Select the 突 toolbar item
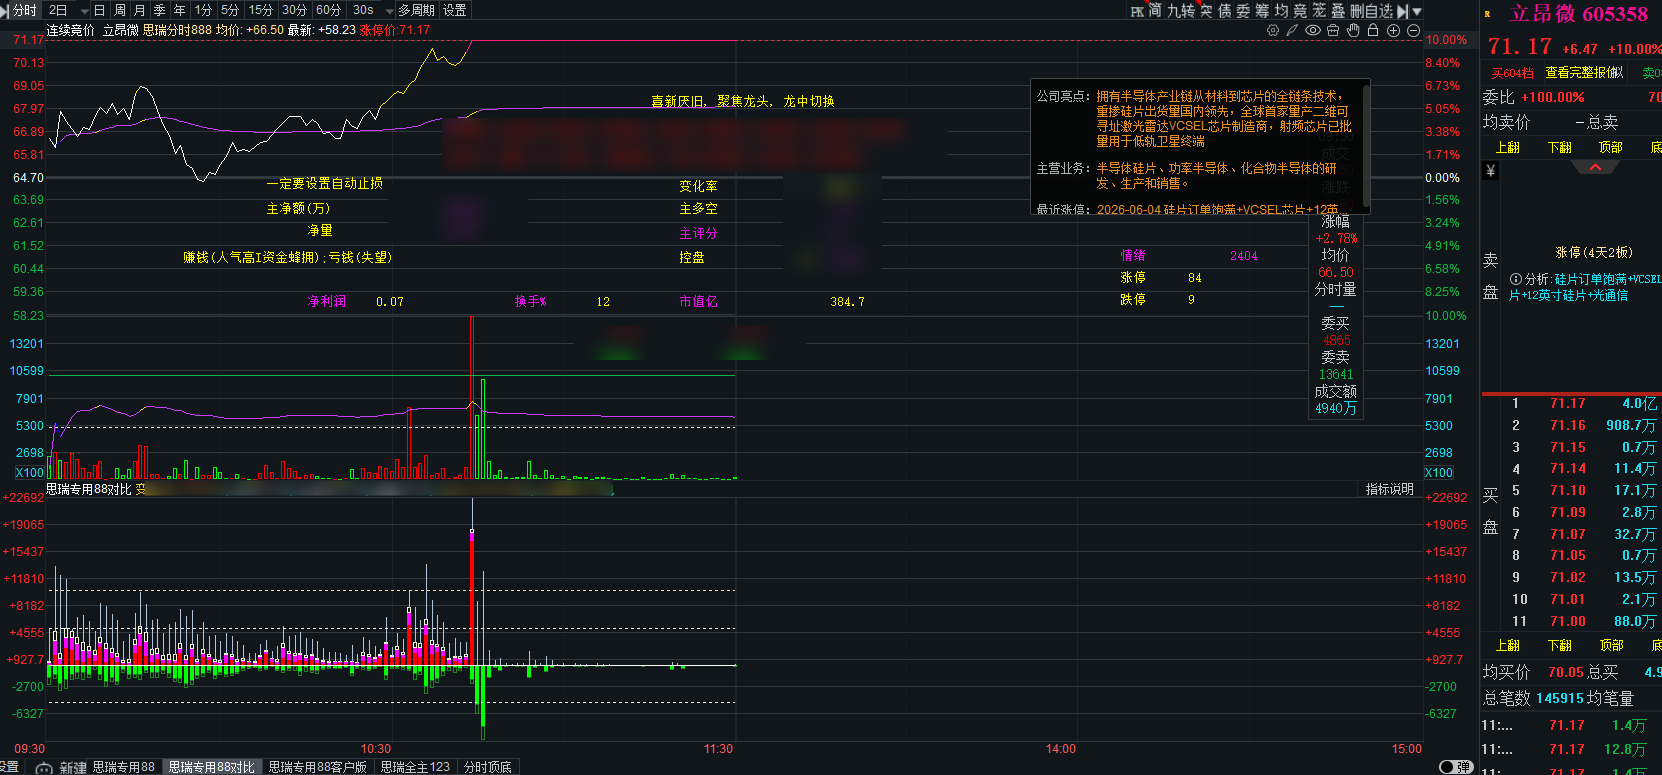The width and height of the screenshot is (1662, 775). tap(1206, 10)
